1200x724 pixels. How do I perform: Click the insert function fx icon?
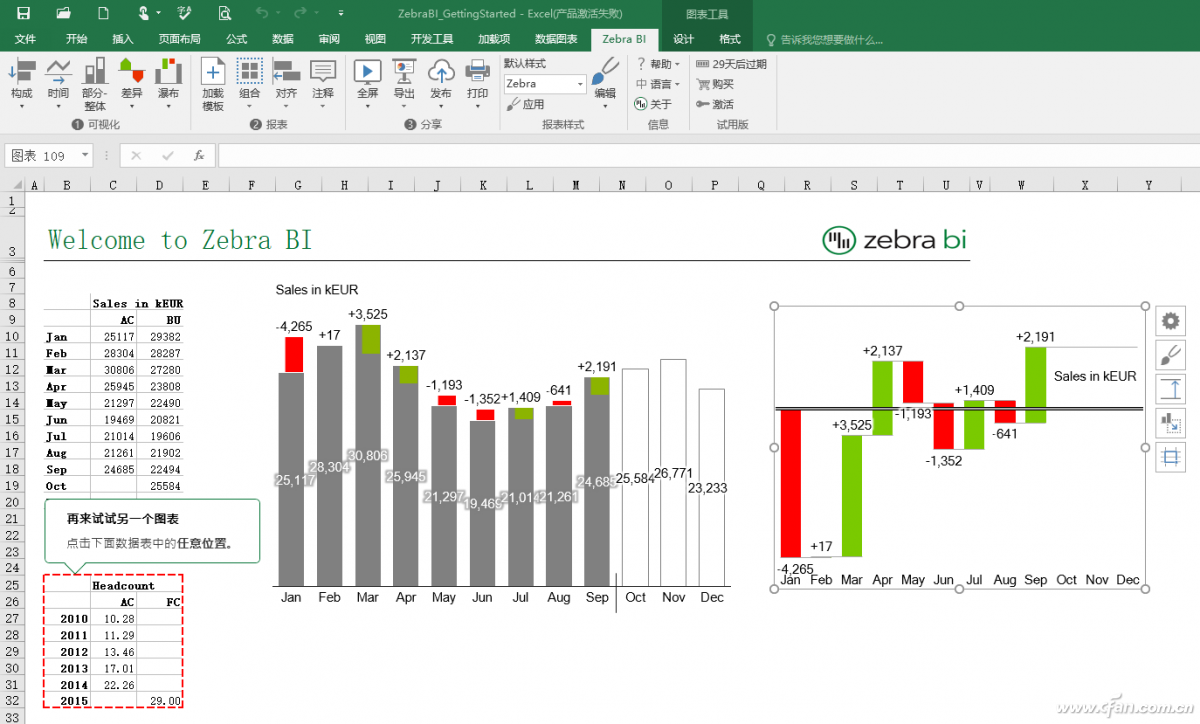[x=199, y=156]
